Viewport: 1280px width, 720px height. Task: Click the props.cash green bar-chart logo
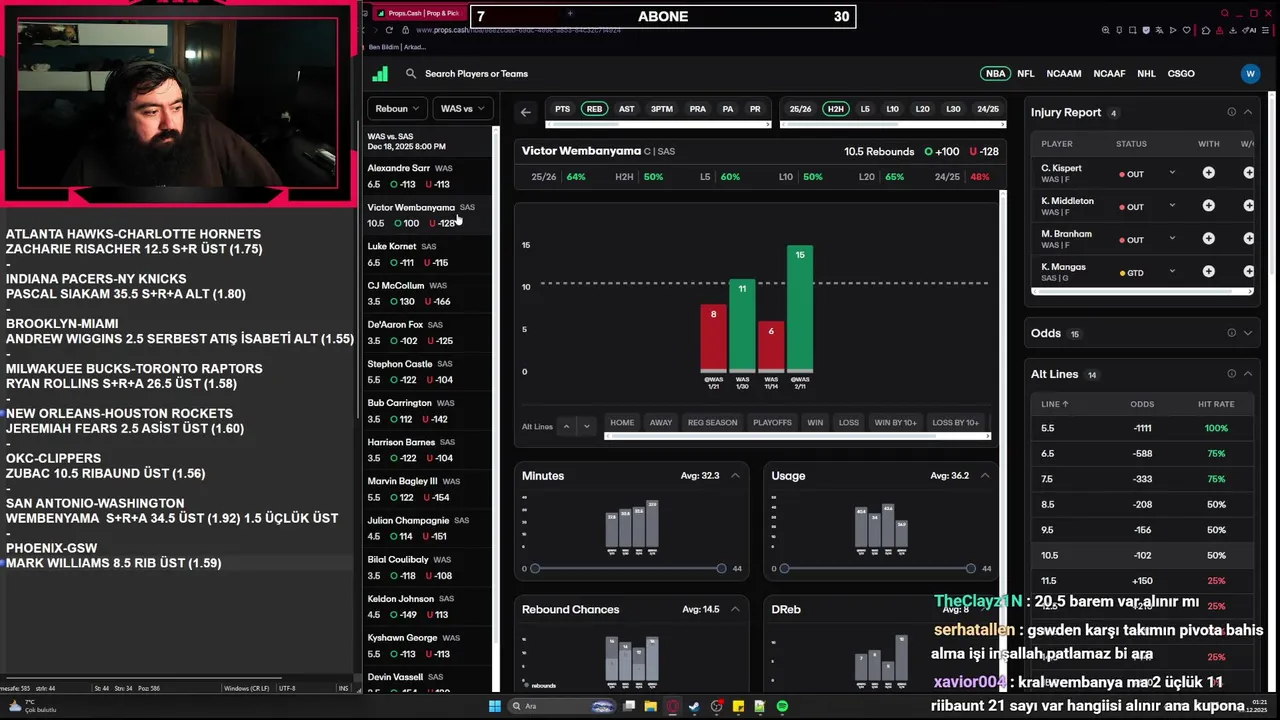(x=380, y=73)
